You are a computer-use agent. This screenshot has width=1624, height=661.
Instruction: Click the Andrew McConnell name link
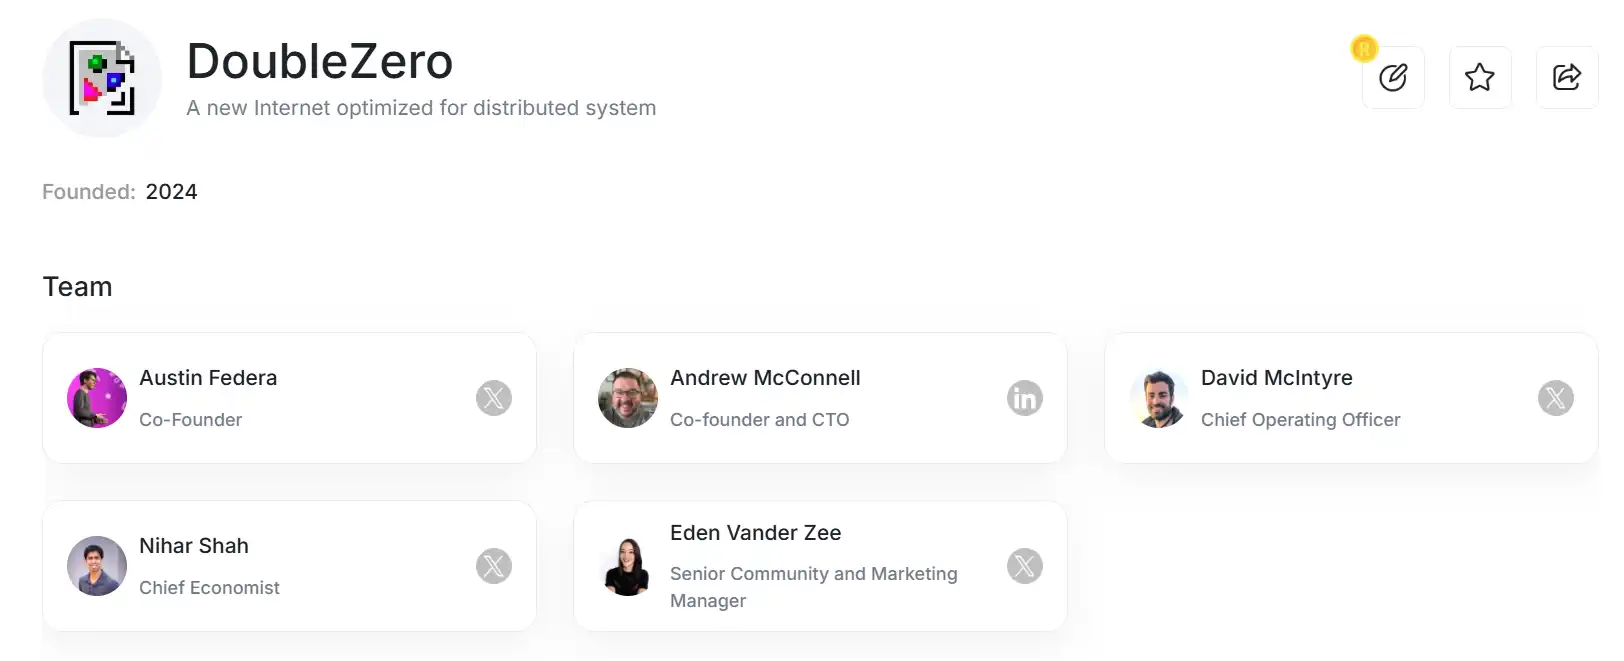(x=765, y=378)
